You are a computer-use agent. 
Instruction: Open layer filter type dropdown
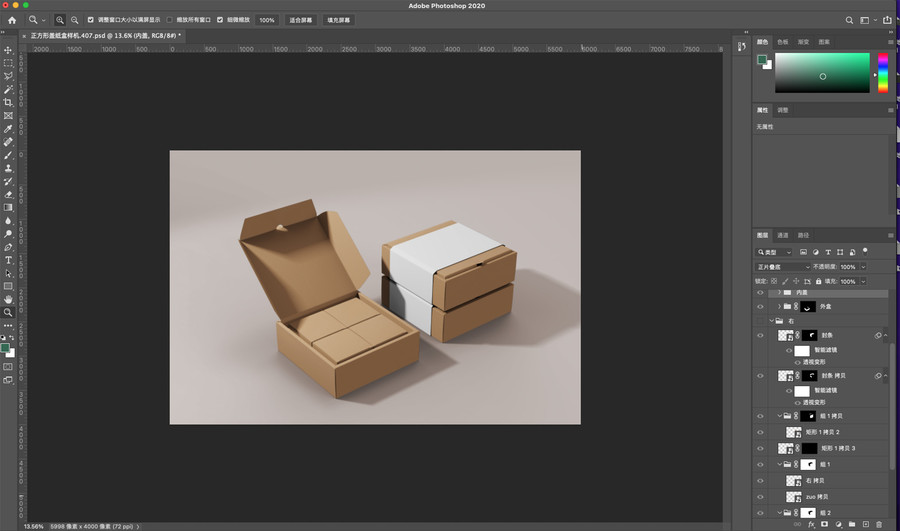774,252
